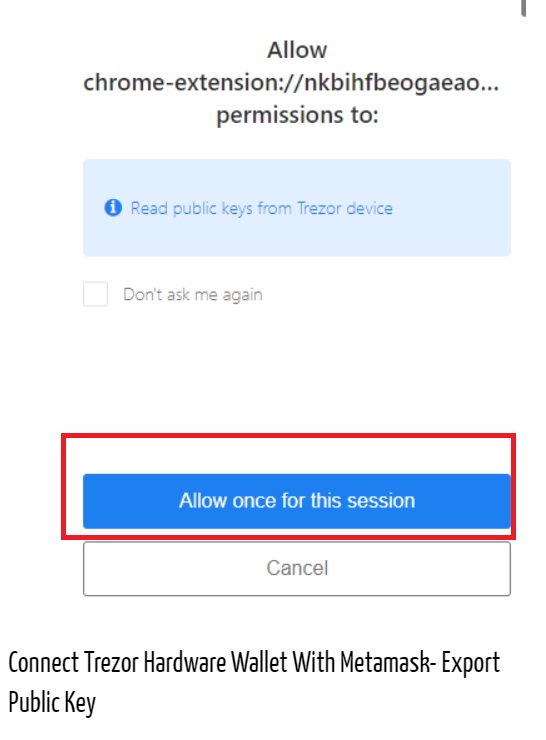
Task: Click the word "Export" in the caption
Action: (x=470, y=663)
